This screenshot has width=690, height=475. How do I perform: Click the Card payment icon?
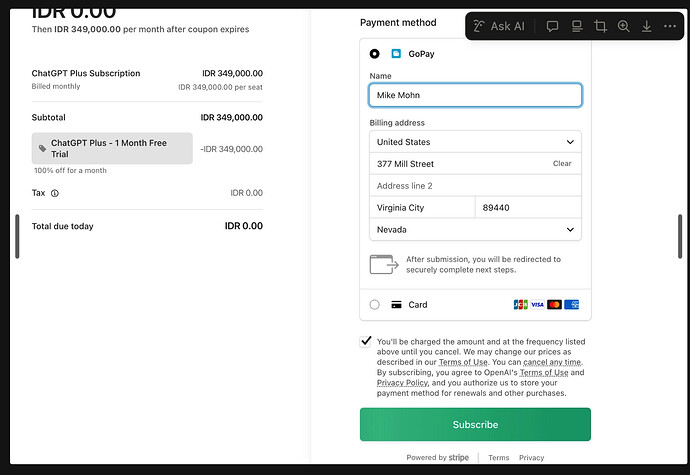tap(396, 305)
